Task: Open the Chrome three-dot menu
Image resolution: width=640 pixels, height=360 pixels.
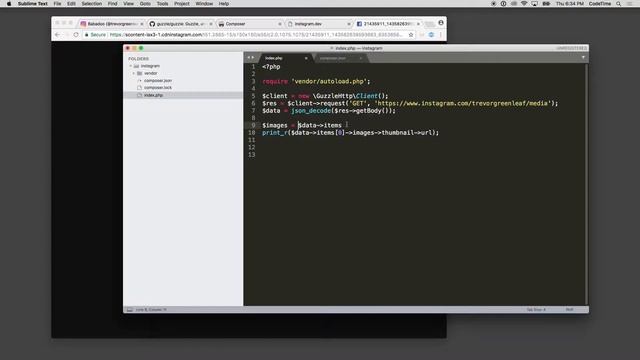Action: 441,35
